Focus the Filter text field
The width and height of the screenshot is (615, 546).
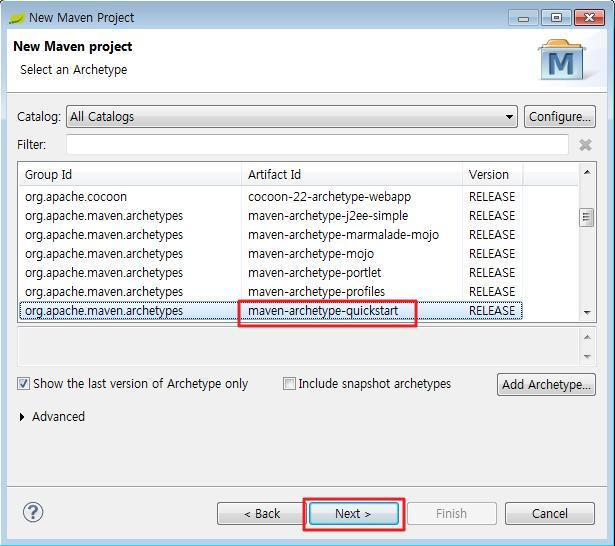coord(317,144)
